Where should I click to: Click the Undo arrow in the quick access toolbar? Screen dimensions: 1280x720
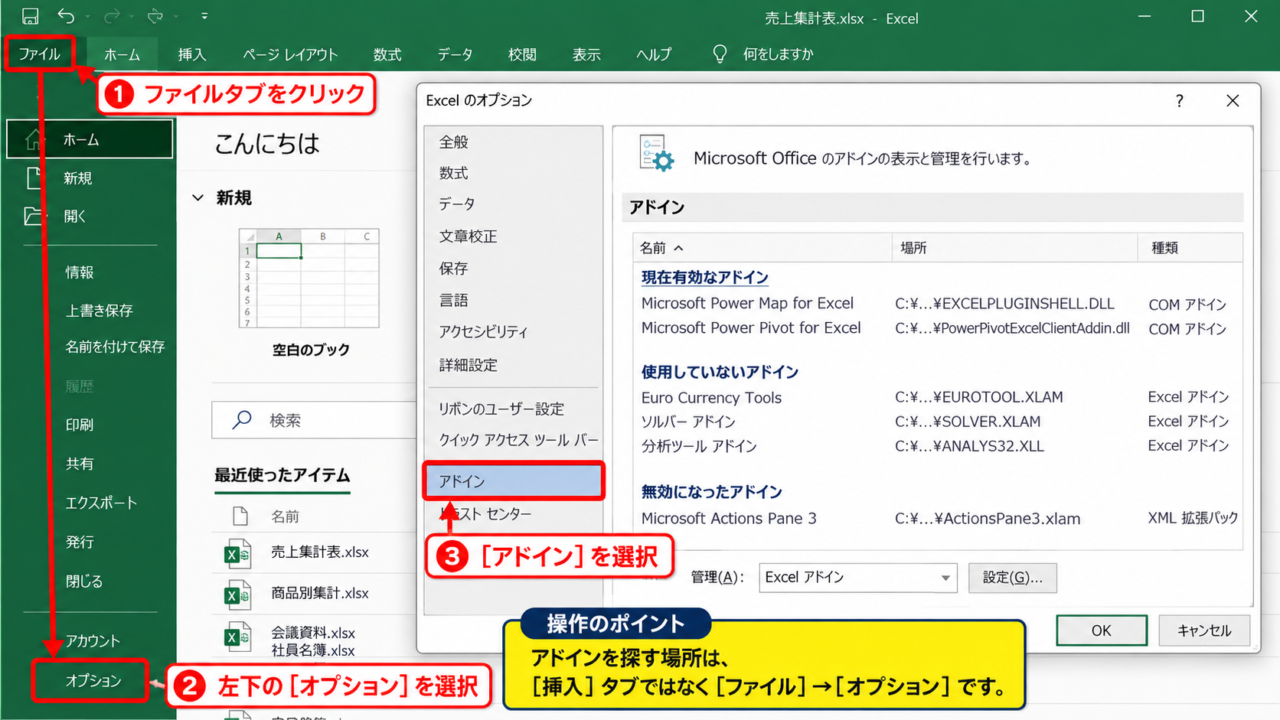click(66, 17)
